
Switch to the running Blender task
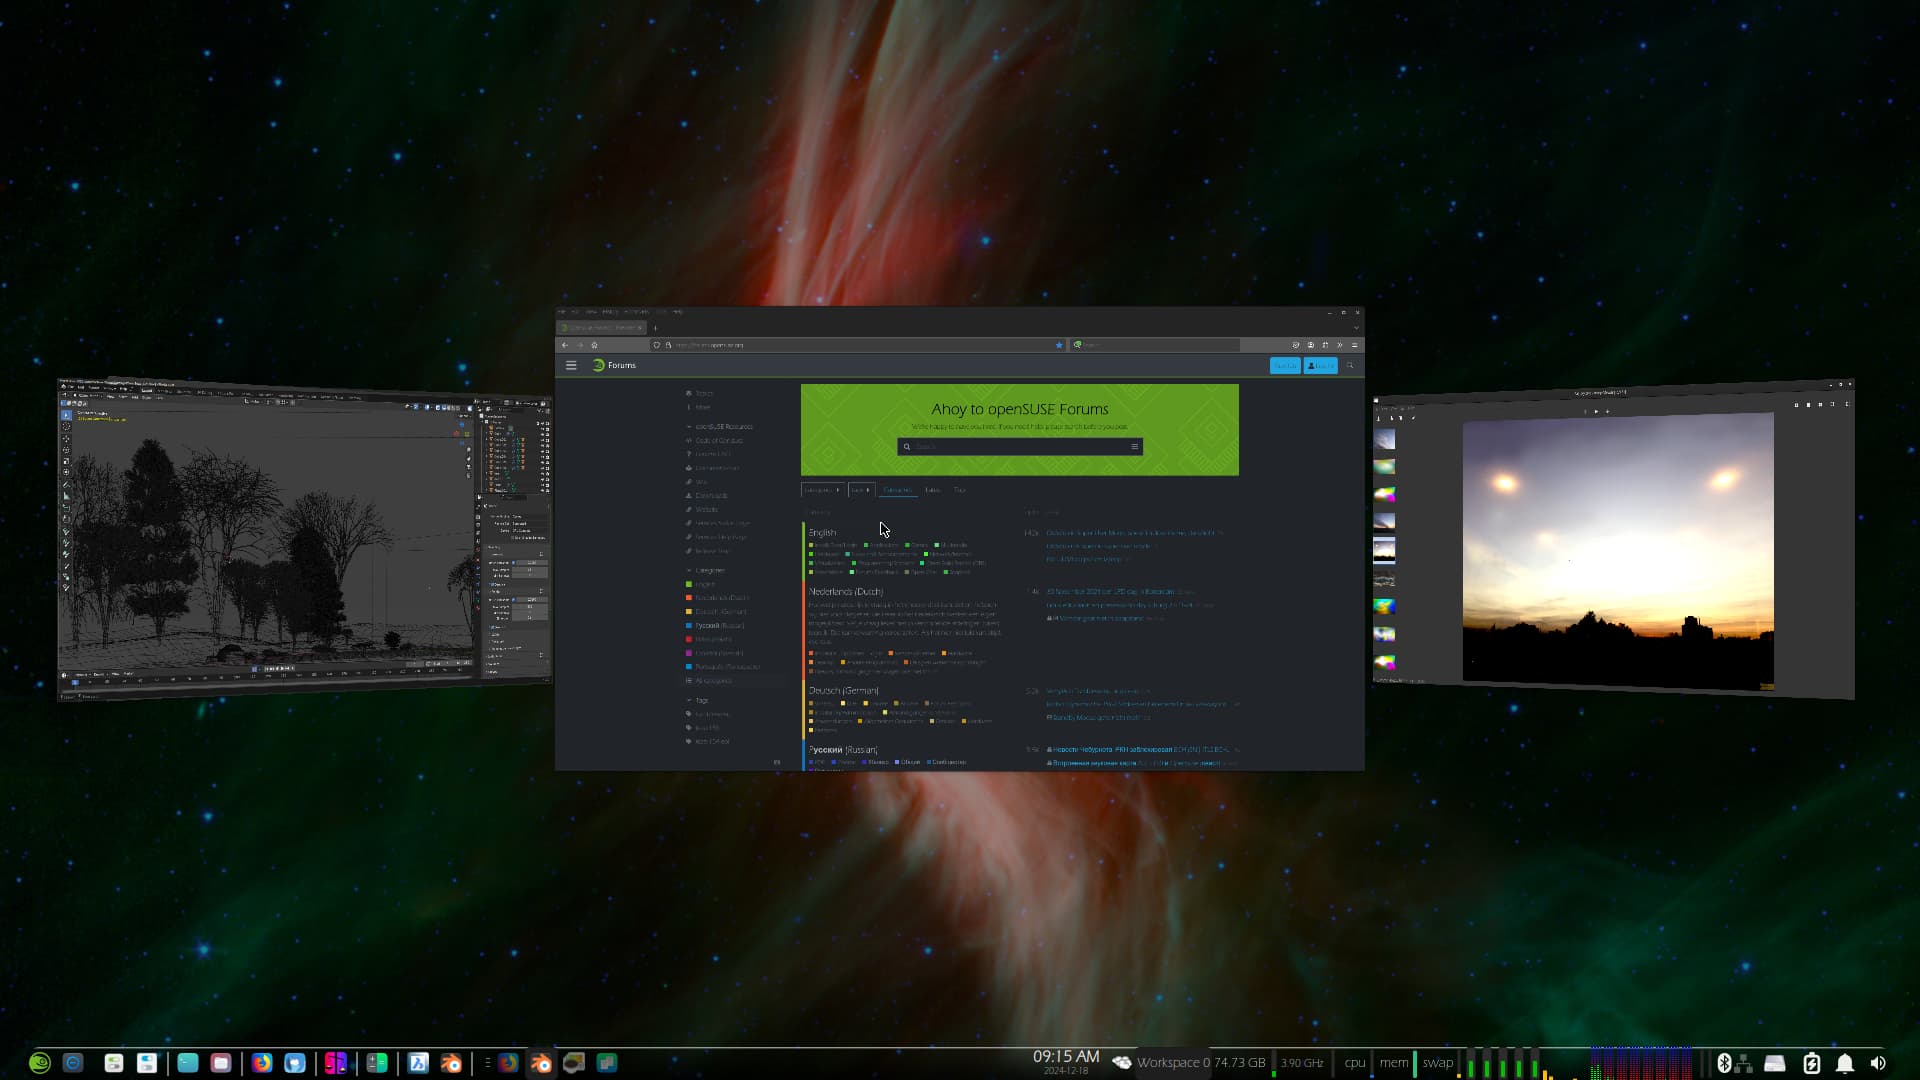pyautogui.click(x=541, y=1063)
